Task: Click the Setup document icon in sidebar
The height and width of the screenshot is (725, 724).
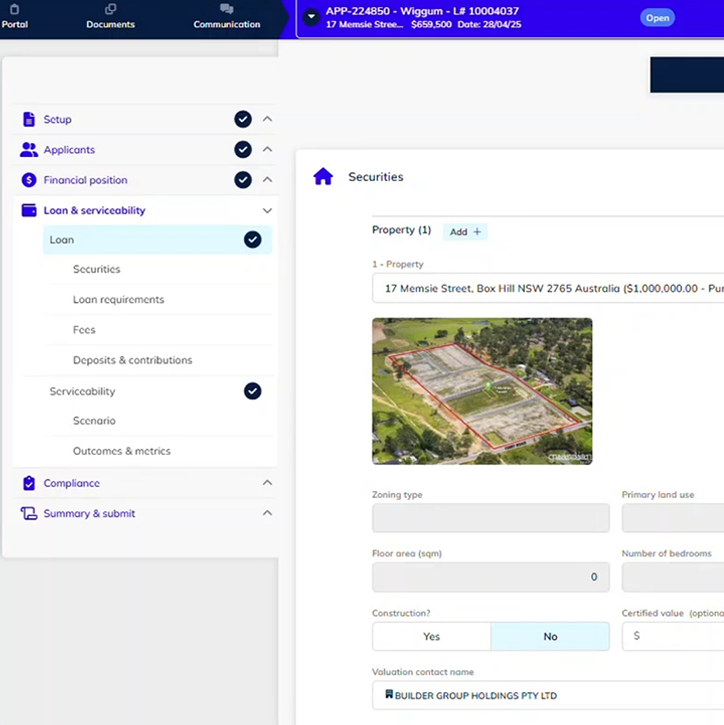Action: (x=29, y=119)
